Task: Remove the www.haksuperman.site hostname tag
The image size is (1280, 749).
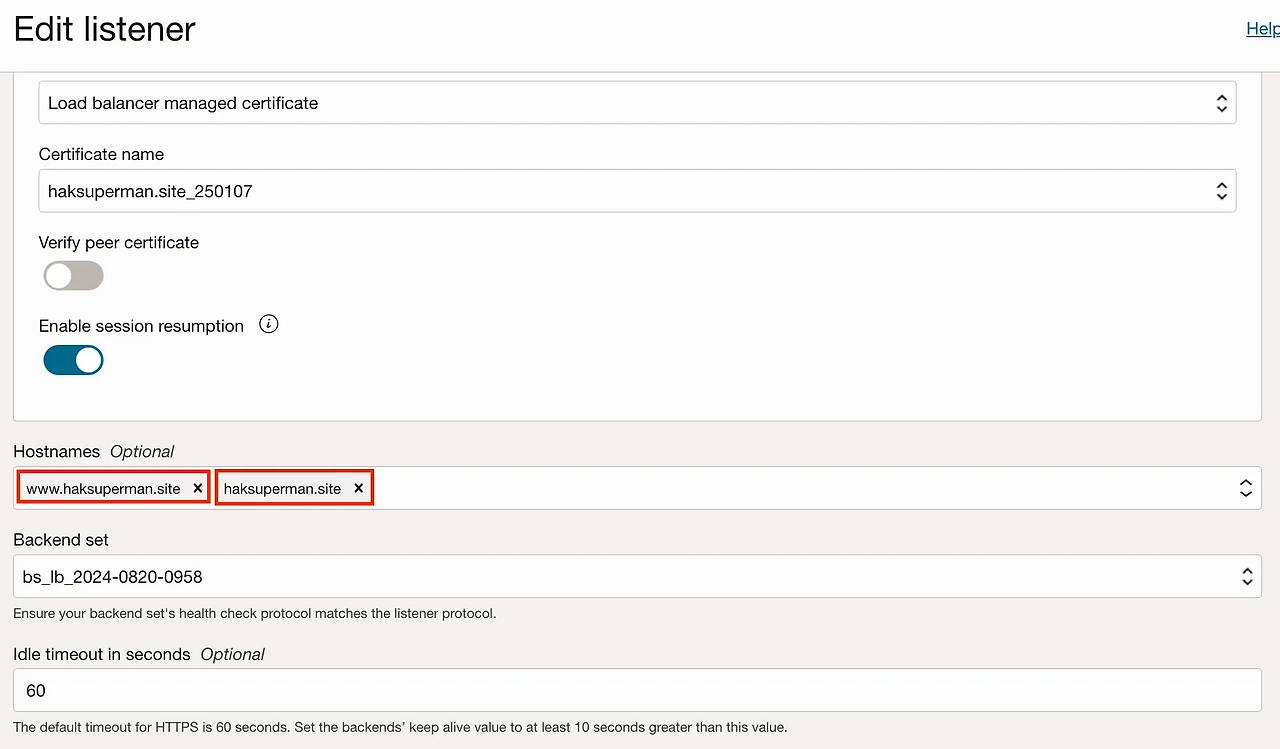Action: coord(198,488)
